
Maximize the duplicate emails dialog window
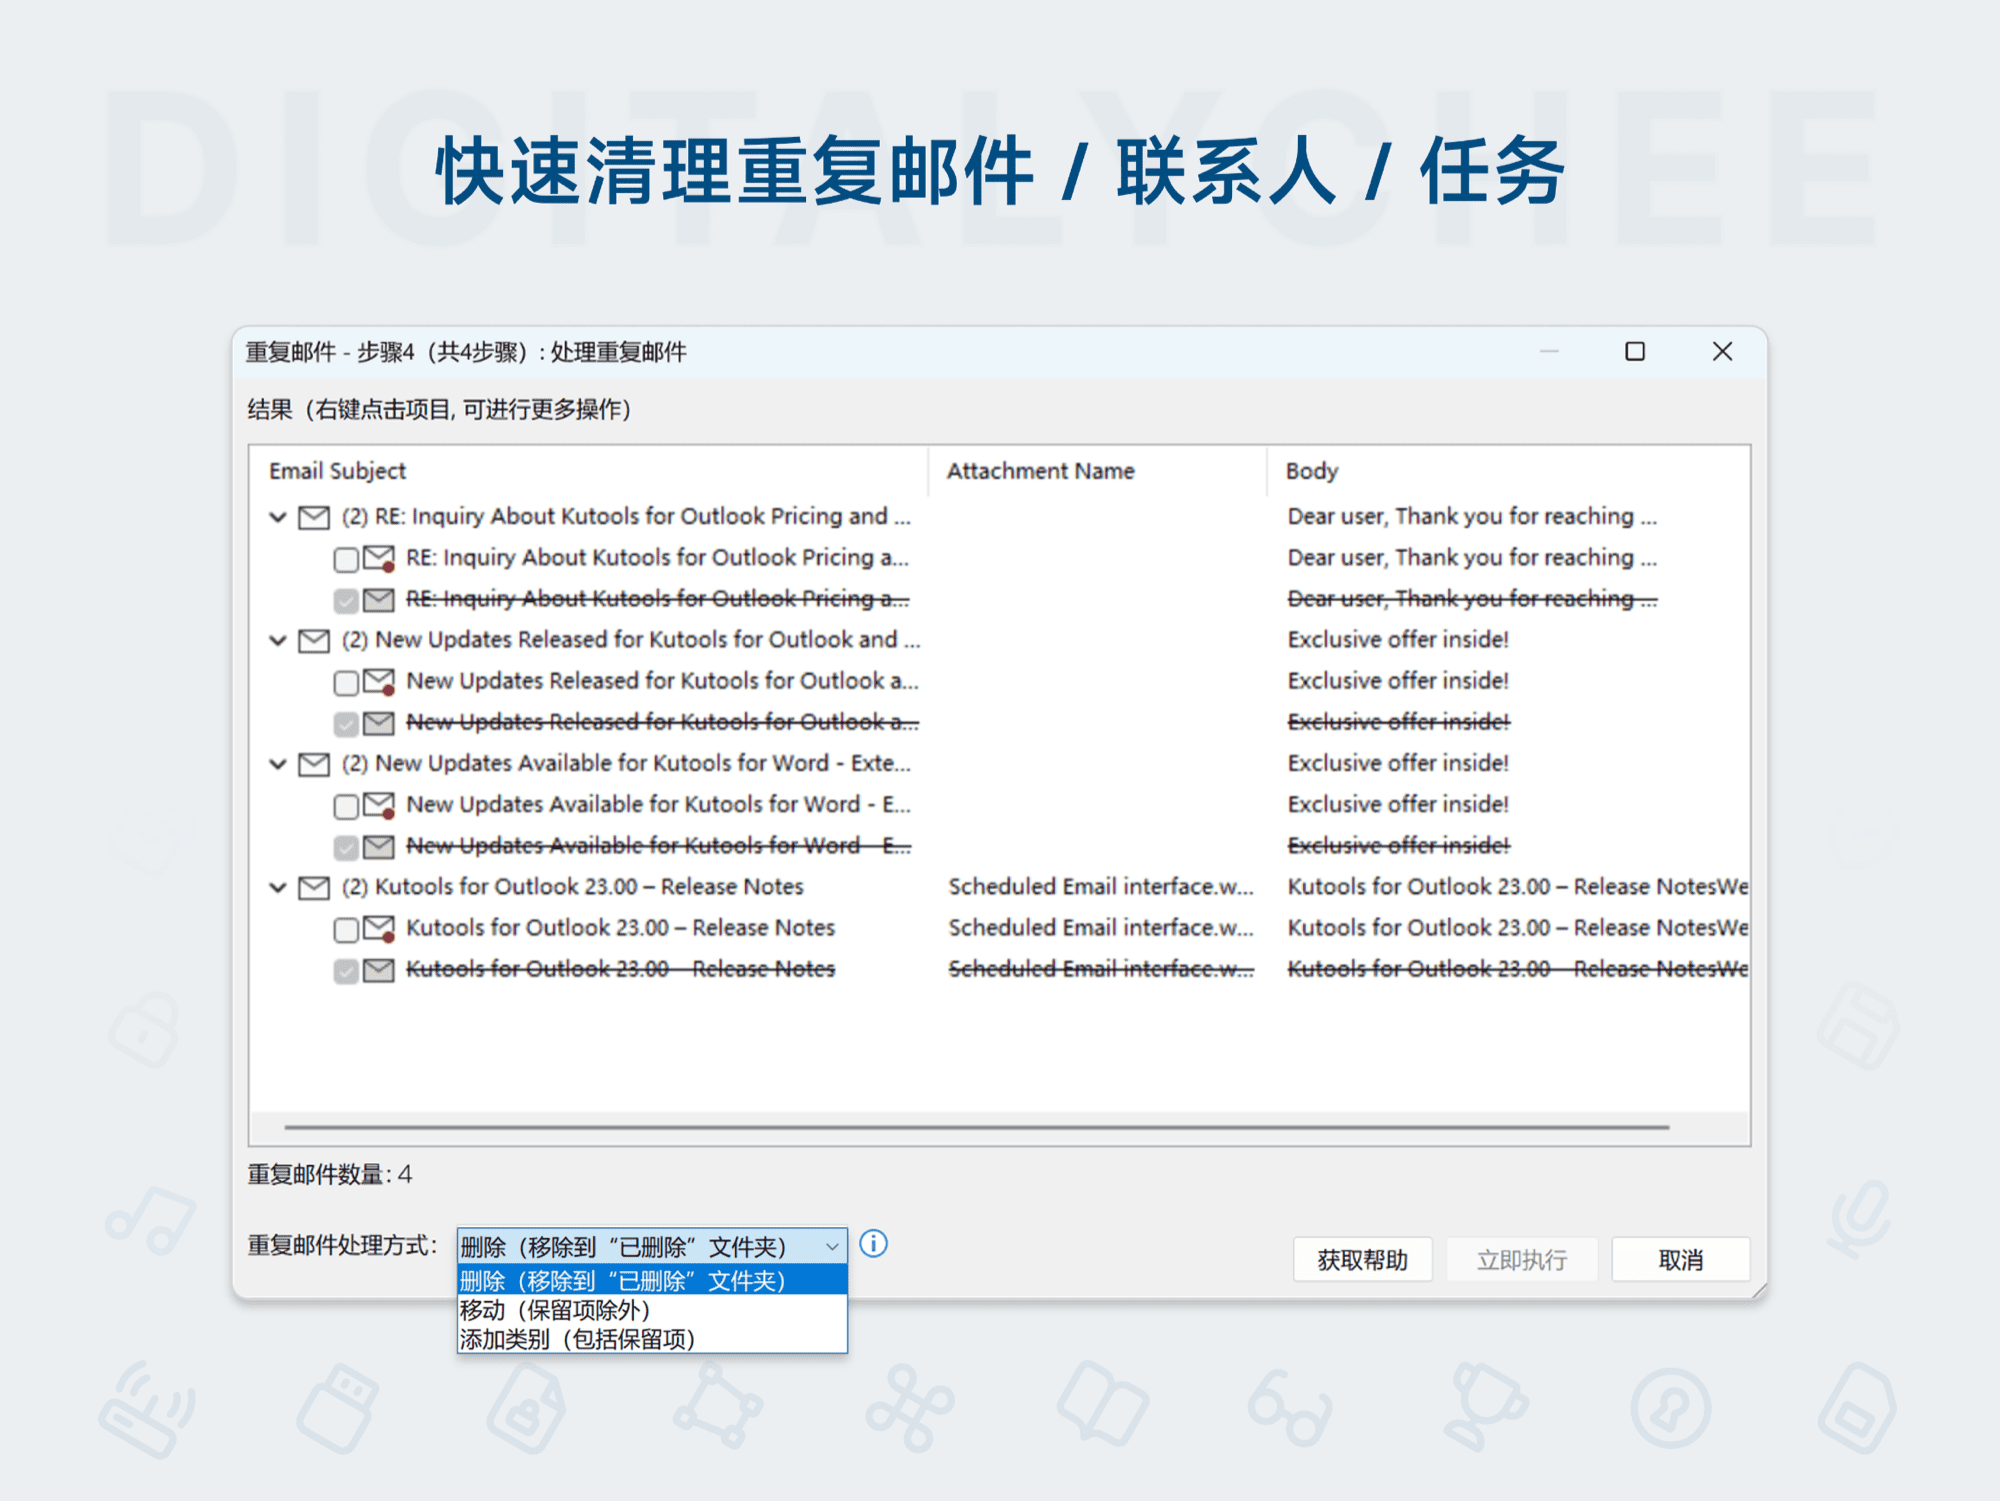pos(1635,351)
